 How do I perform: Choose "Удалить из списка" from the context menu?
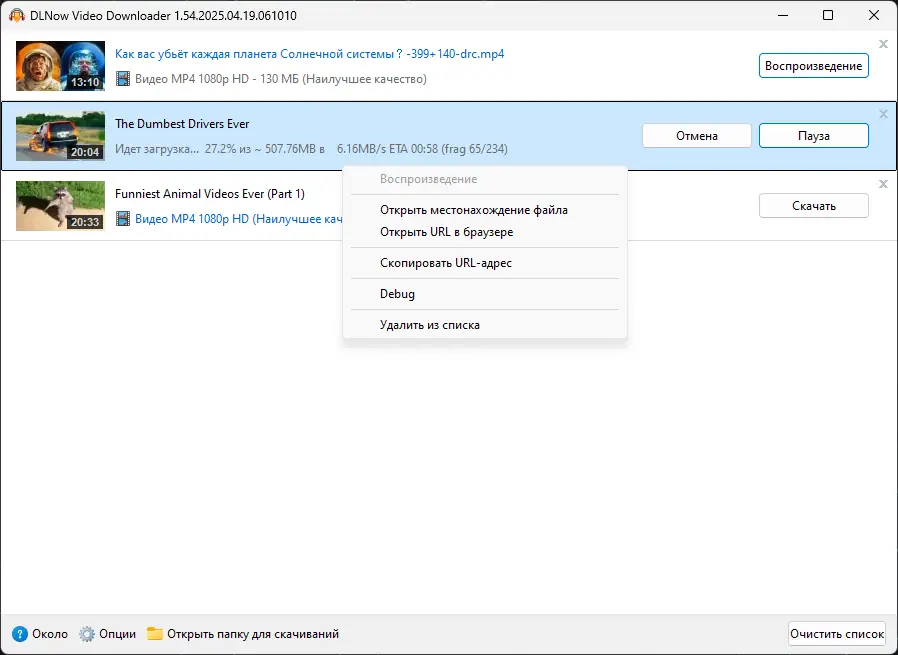tap(430, 324)
